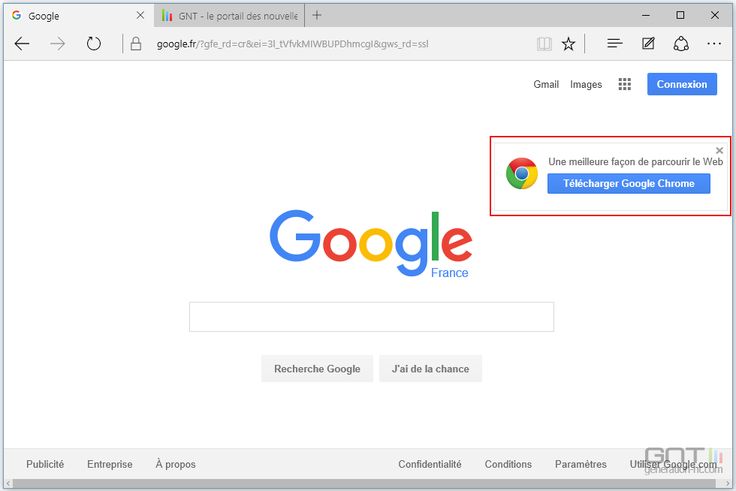The width and height of the screenshot is (736, 491).
Task: Click the scrollbar left arrow
Action: point(8,483)
